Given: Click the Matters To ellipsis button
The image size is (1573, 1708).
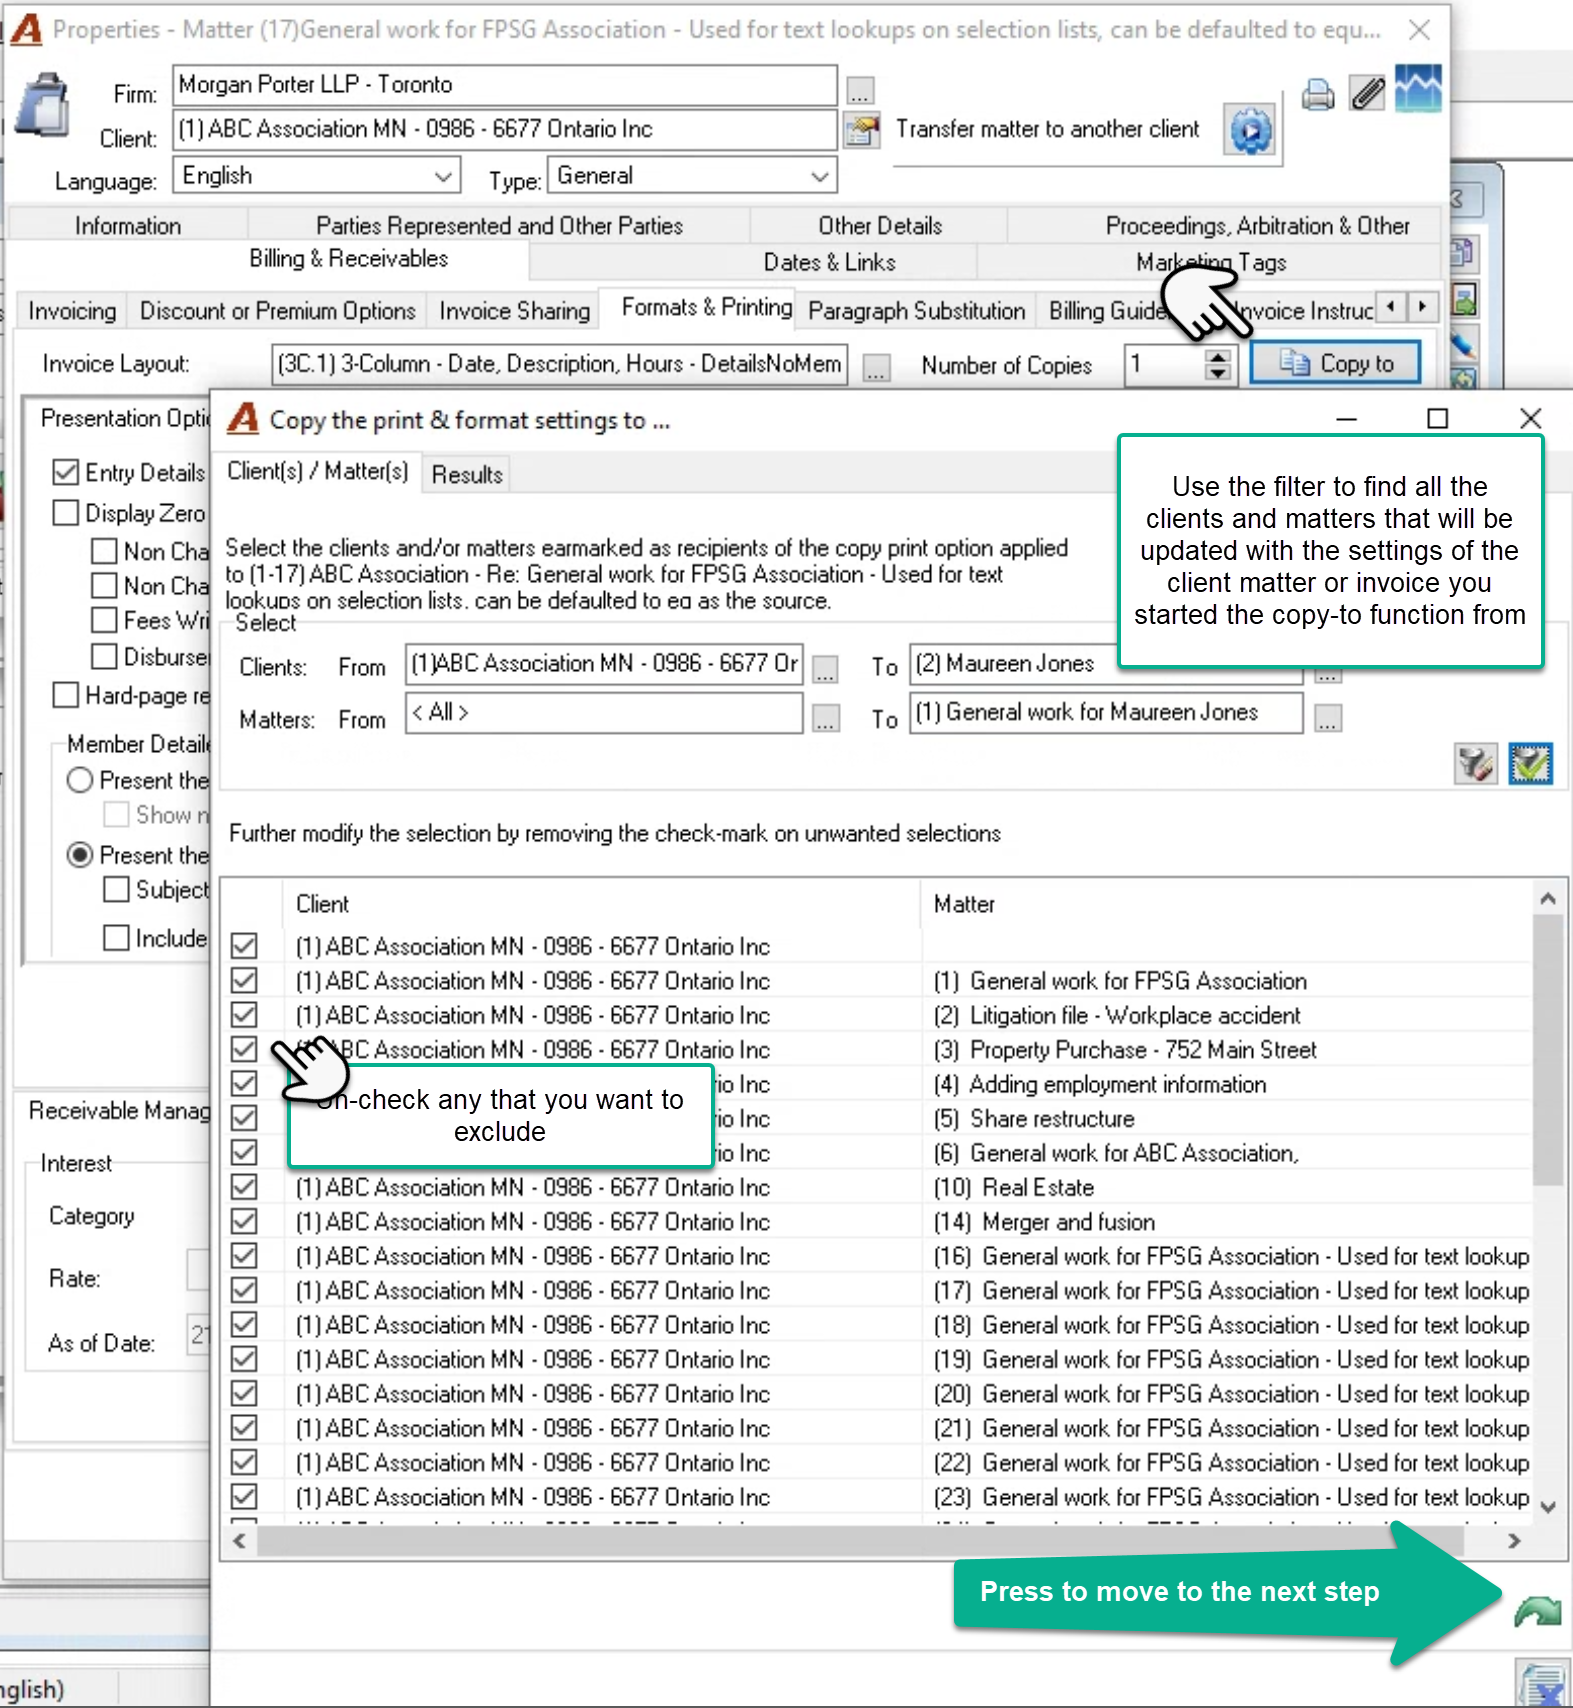Looking at the screenshot, I should tap(1327, 718).
